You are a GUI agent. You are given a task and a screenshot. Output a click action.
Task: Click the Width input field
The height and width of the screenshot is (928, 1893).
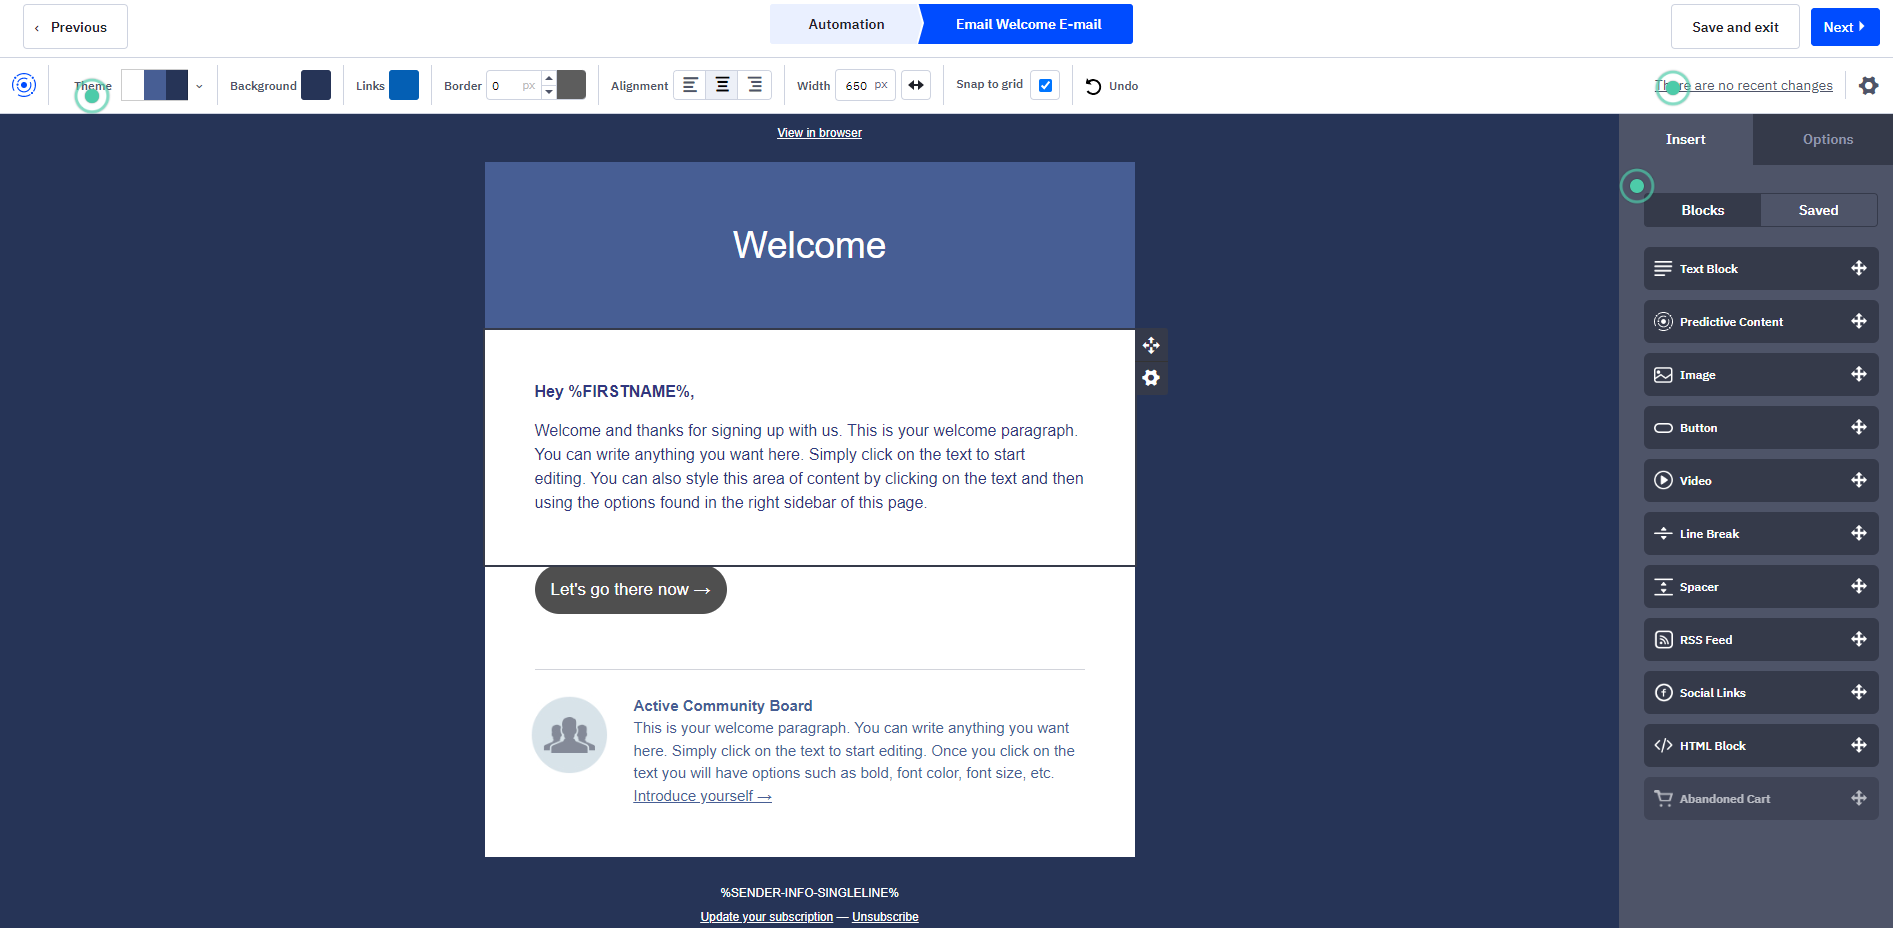857,86
